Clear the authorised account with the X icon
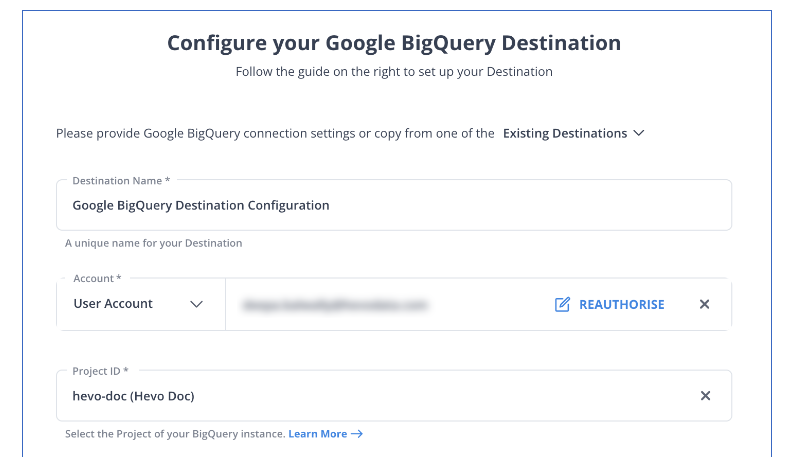This screenshot has height=457, width=792. 704,304
